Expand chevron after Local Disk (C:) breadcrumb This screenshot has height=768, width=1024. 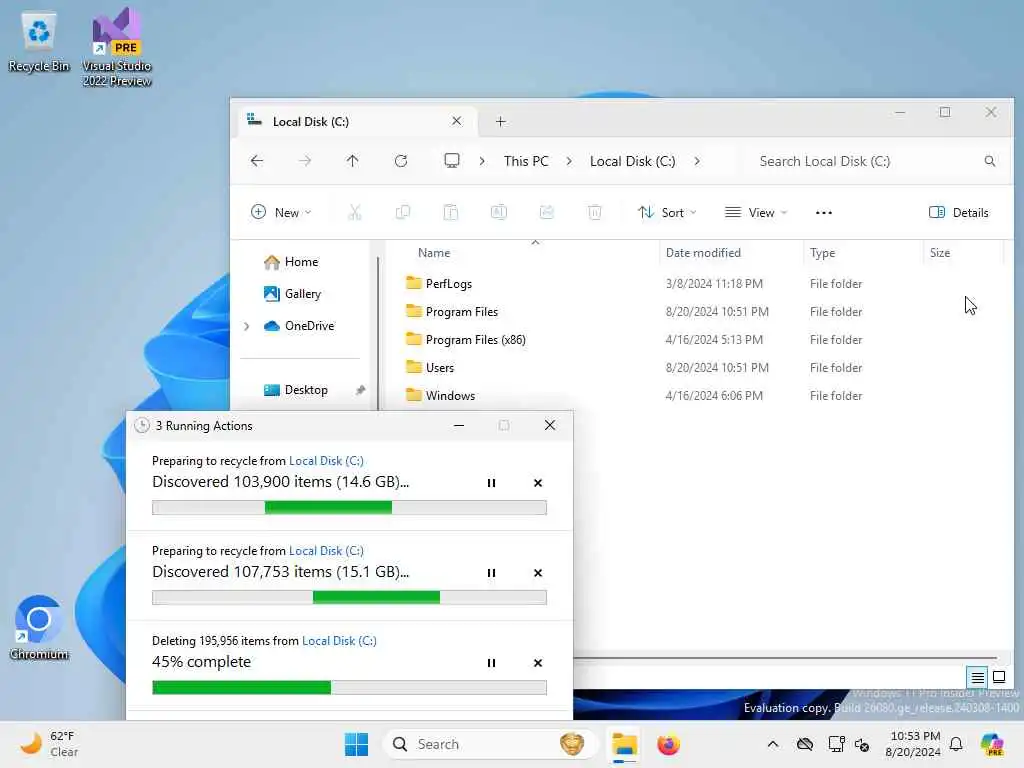(x=697, y=161)
